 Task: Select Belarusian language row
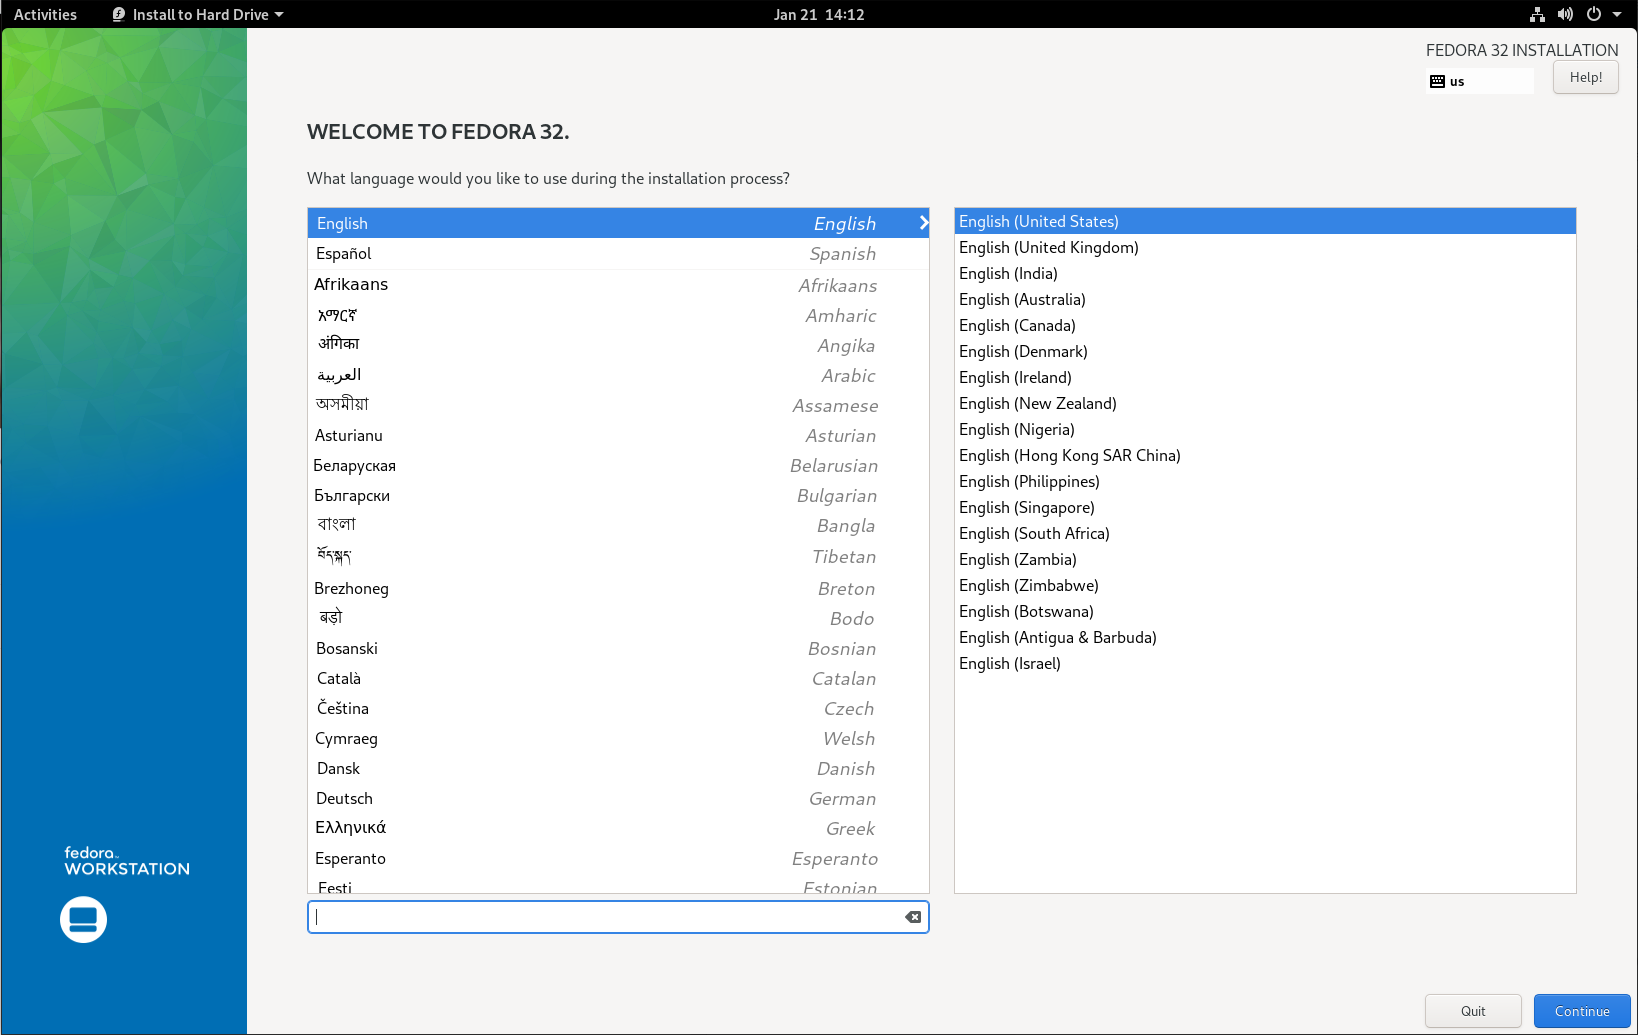tap(618, 465)
